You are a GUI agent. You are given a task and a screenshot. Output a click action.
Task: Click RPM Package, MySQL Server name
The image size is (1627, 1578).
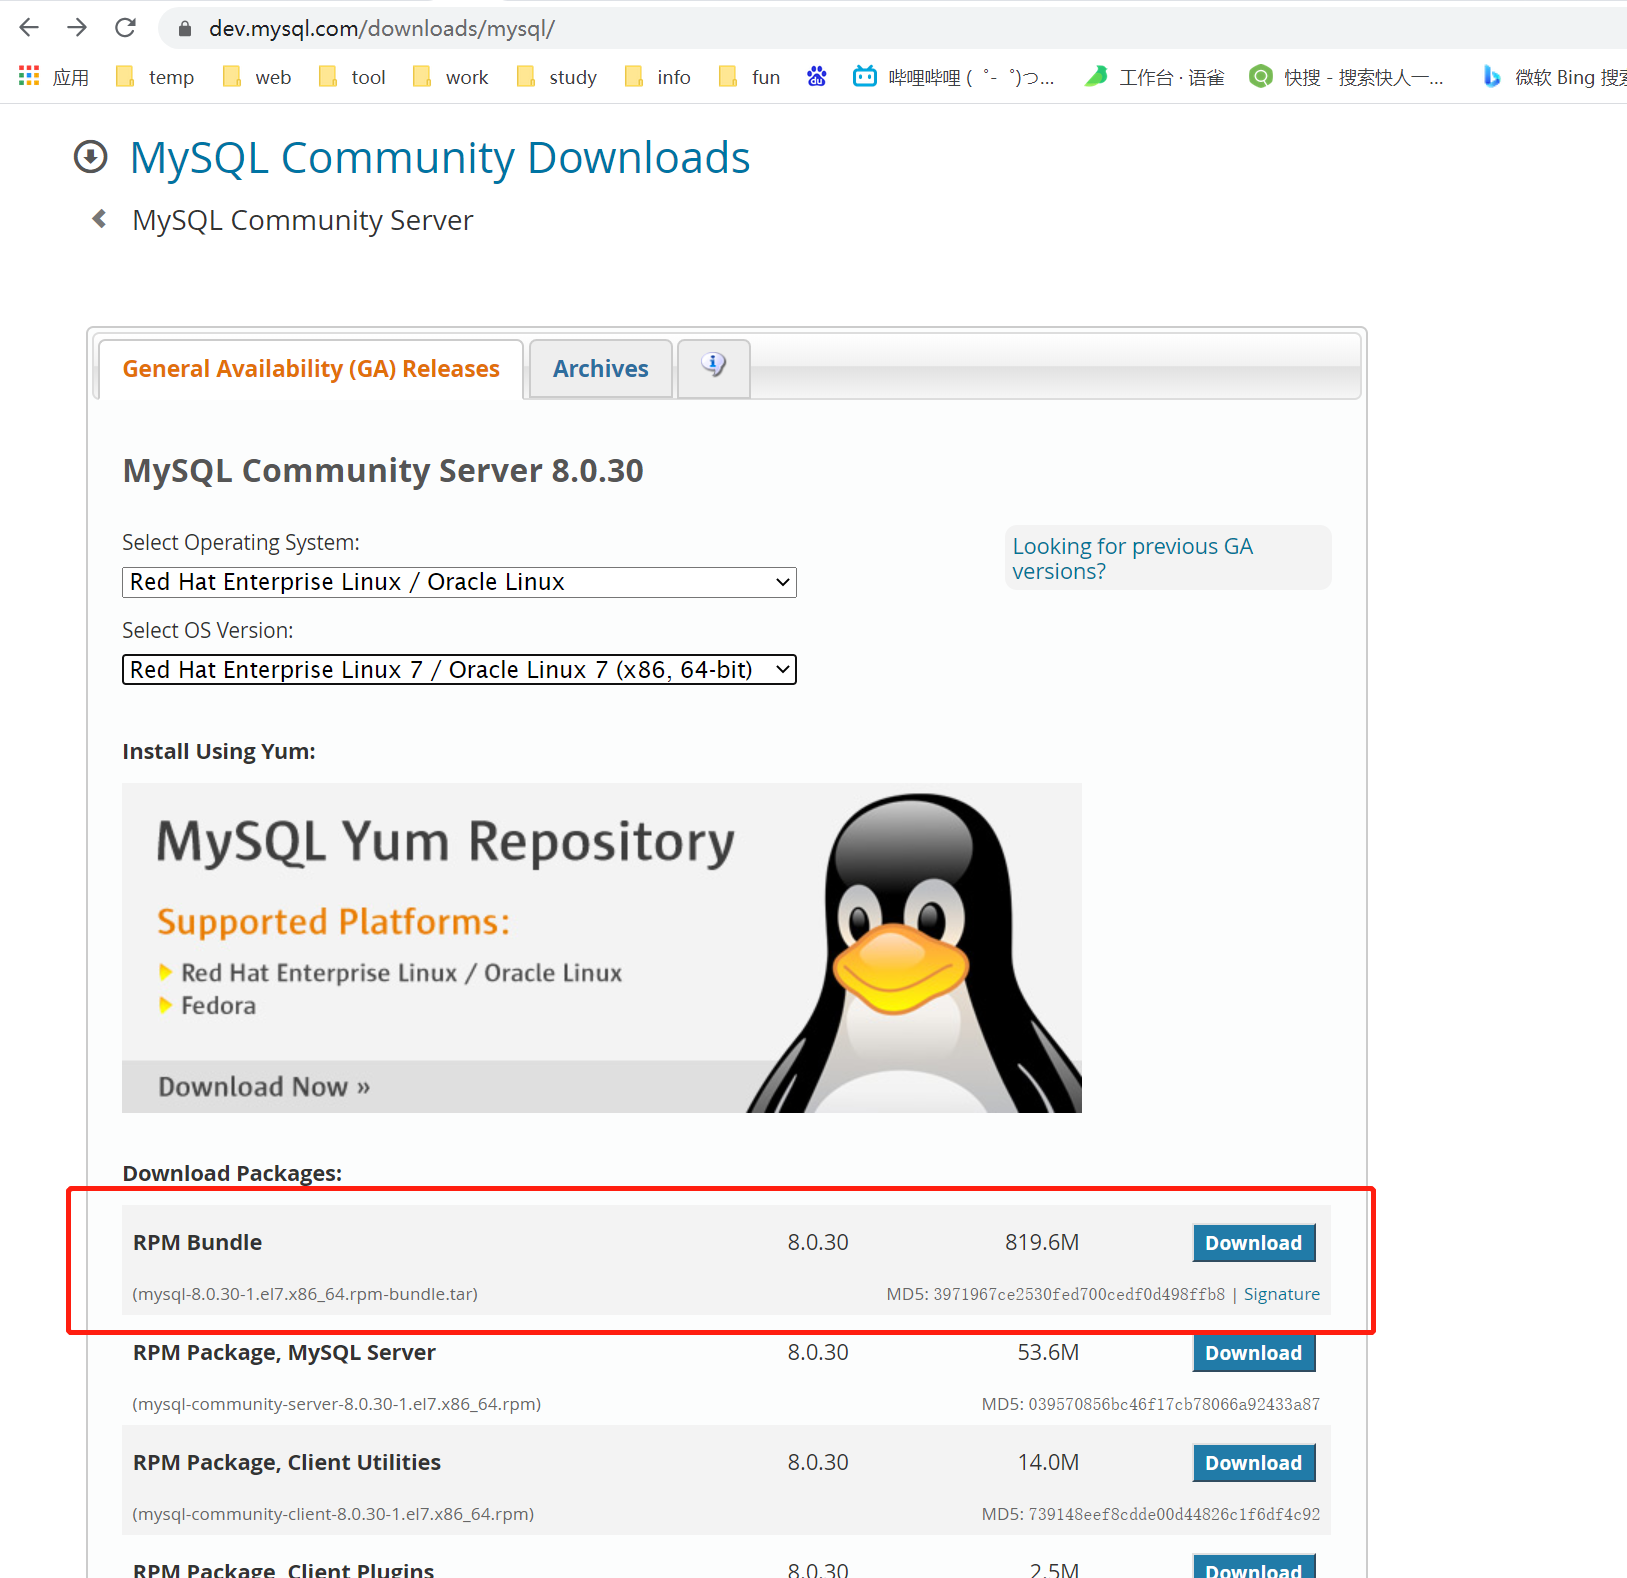coord(284,1352)
